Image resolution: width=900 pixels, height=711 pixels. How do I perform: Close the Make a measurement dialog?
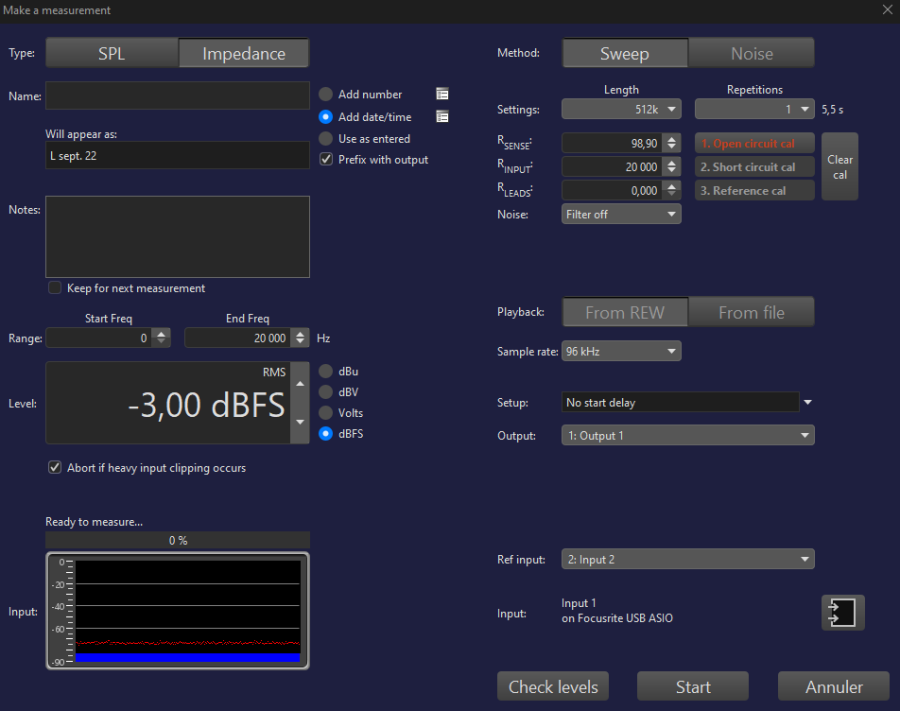pos(887,10)
